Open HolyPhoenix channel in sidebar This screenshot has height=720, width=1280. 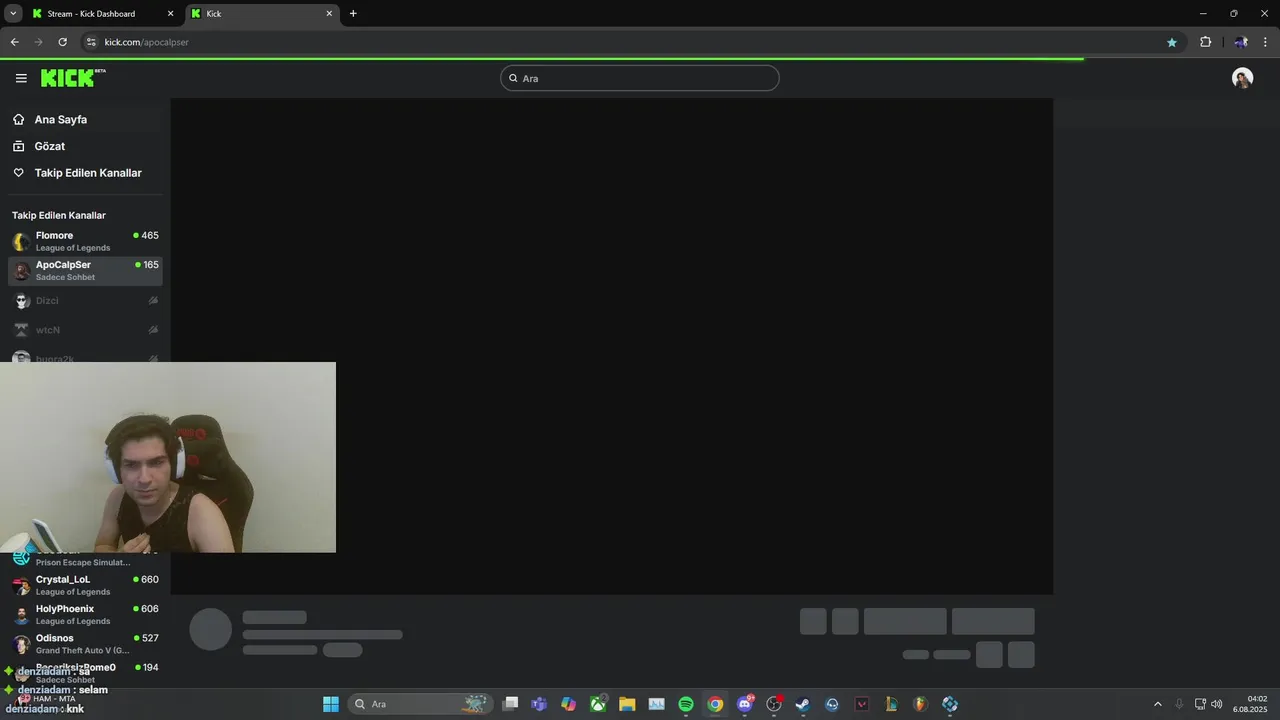tap(85, 614)
